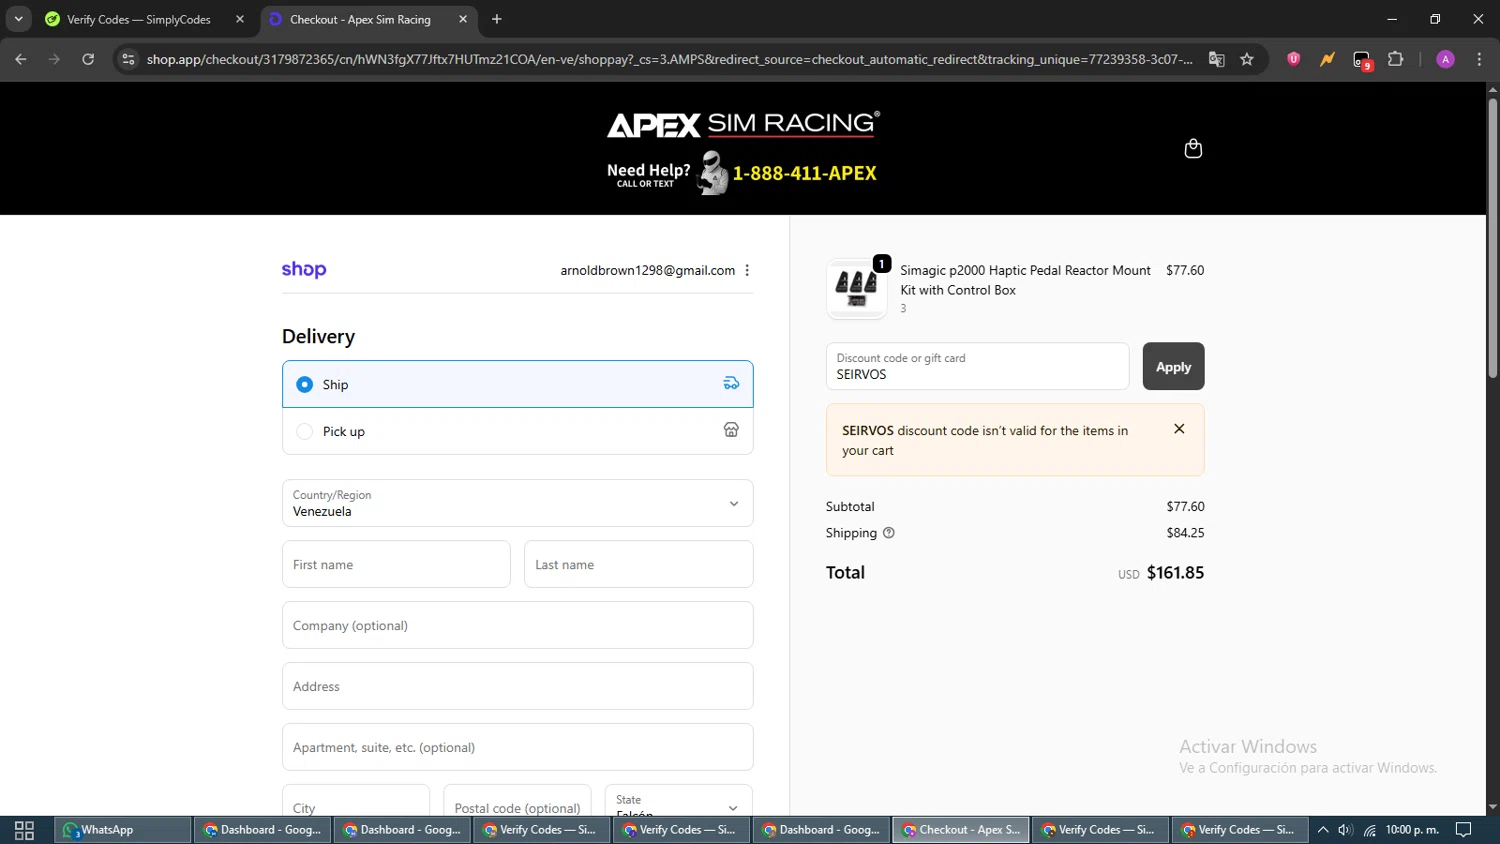Screen dimensions: 1500x844
Task: Click the Simagic p2000 product title
Action: click(1025, 280)
